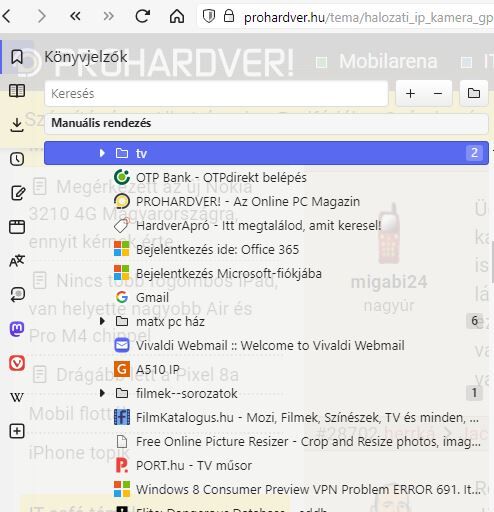Create a new bookmark folder

pyautogui.click(x=474, y=93)
